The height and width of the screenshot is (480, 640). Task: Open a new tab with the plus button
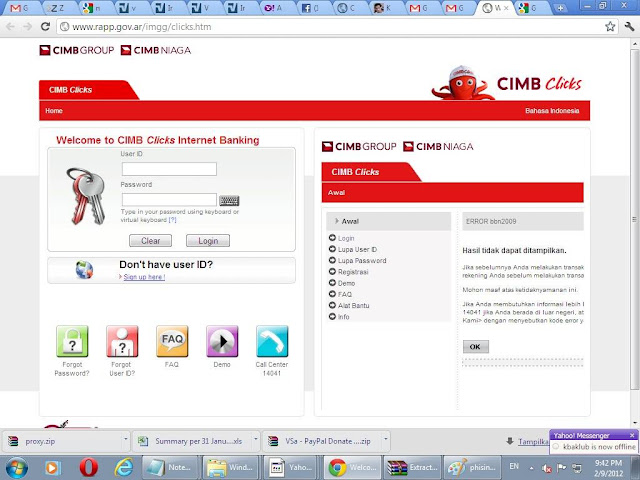pyautogui.click(x=560, y=8)
